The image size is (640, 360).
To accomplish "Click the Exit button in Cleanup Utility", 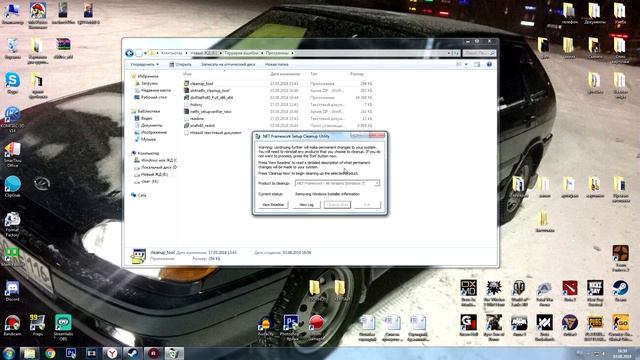I will 367,204.
